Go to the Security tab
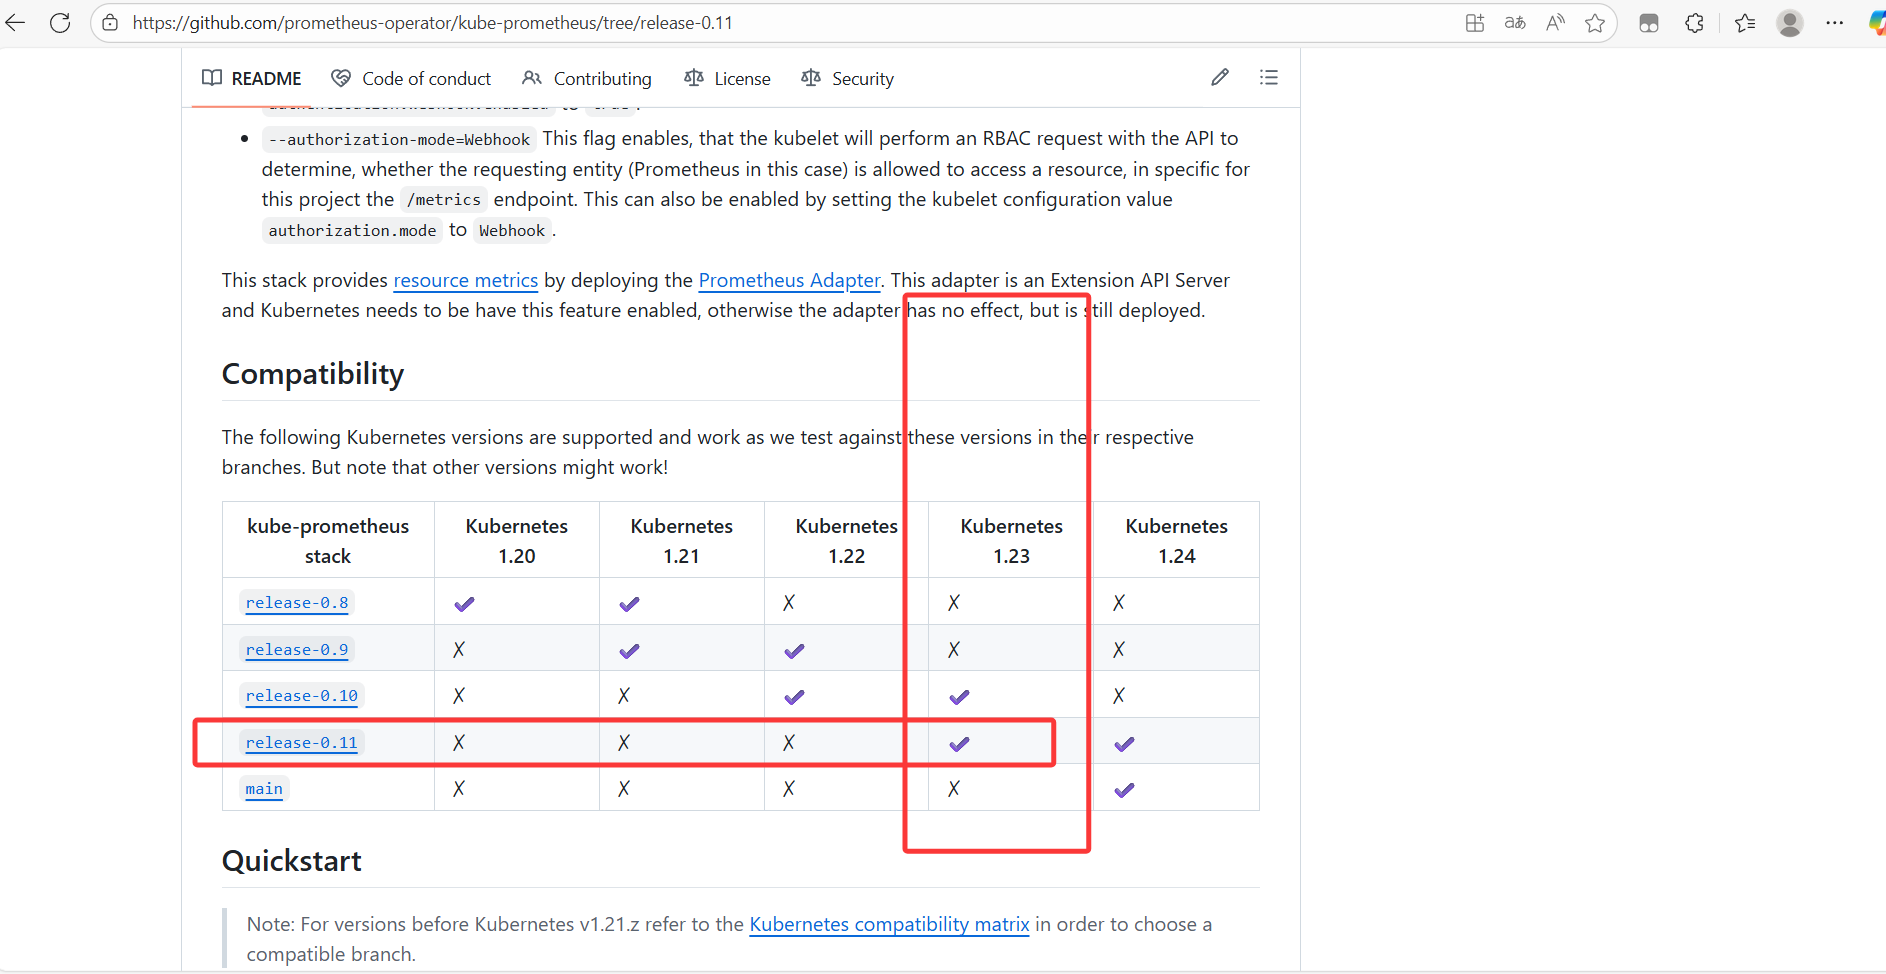 click(848, 79)
